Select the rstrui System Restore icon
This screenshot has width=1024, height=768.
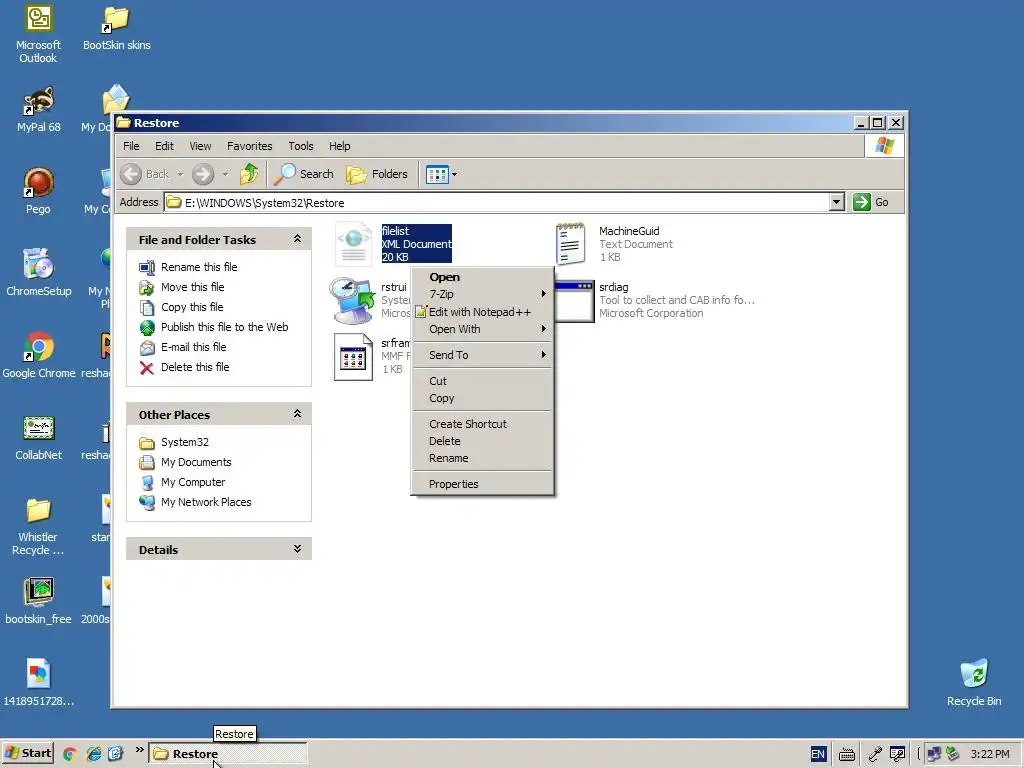point(352,300)
